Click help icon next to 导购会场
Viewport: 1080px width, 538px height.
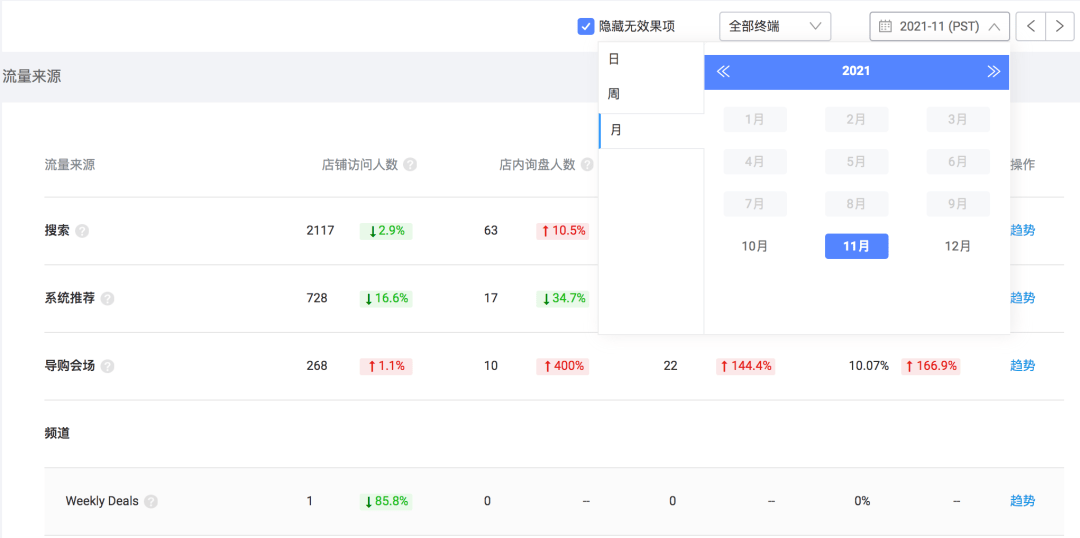coord(107,366)
